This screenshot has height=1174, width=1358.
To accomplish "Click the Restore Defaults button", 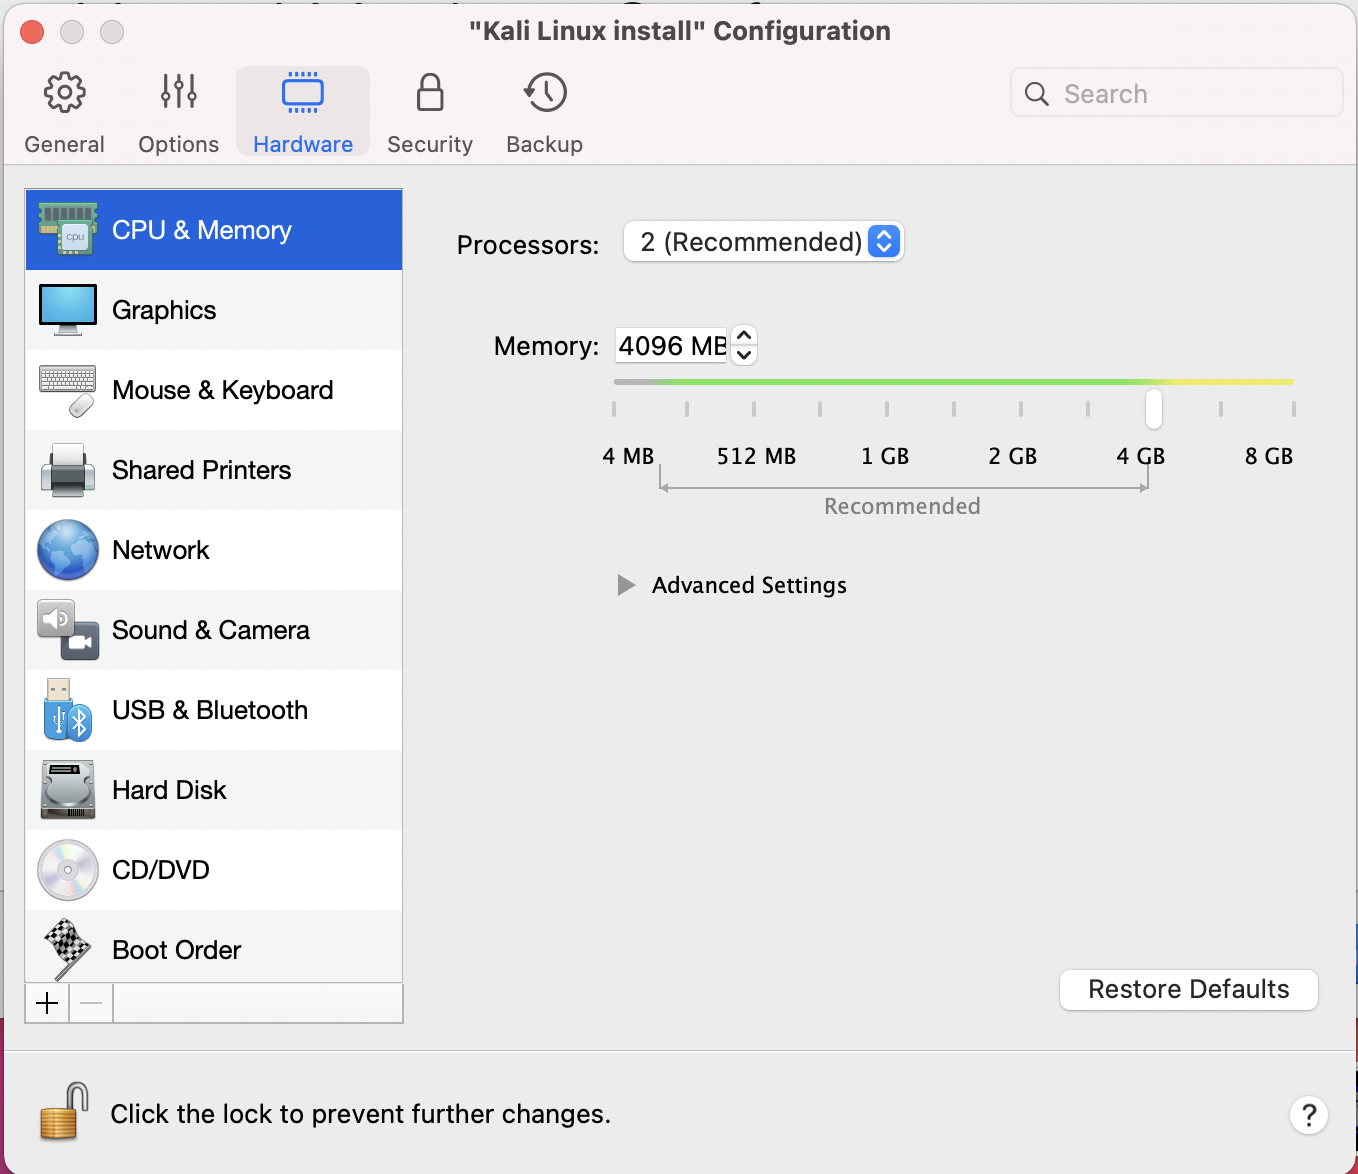I will [x=1188, y=989].
